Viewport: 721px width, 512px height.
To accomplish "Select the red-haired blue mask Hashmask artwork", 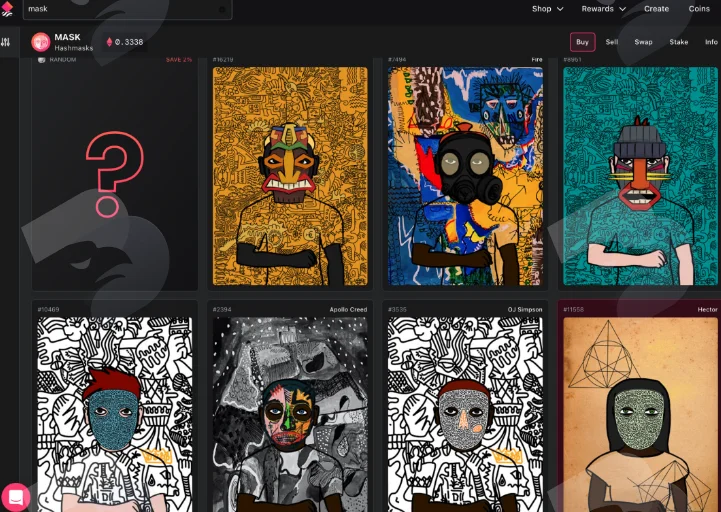I will click(x=114, y=414).
